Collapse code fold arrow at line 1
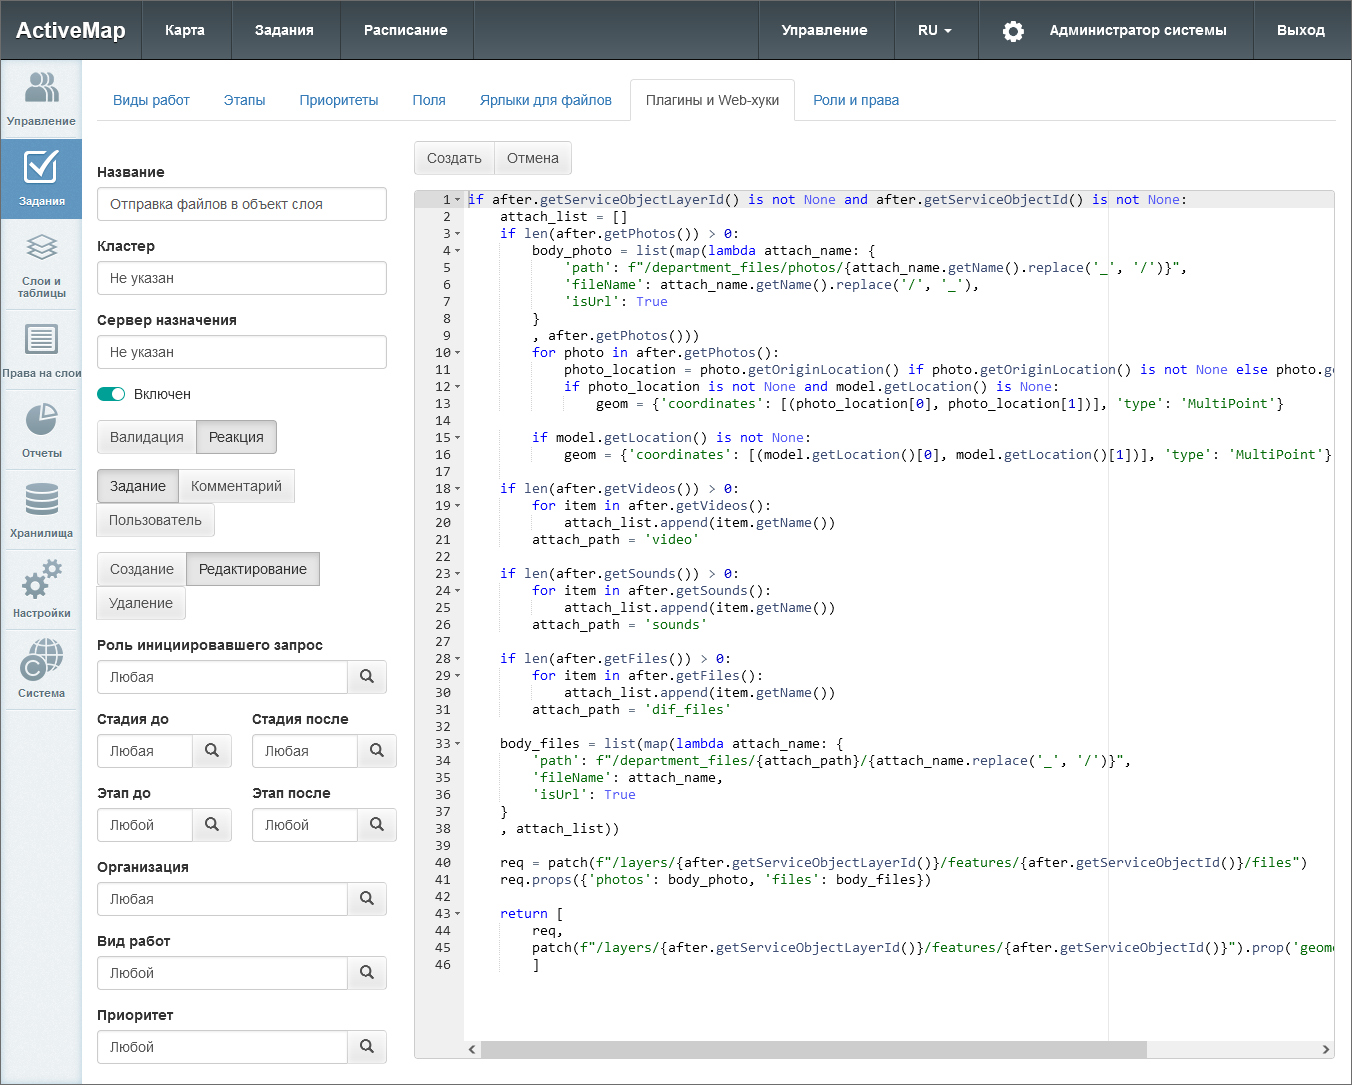1352x1085 pixels. click(x=458, y=200)
